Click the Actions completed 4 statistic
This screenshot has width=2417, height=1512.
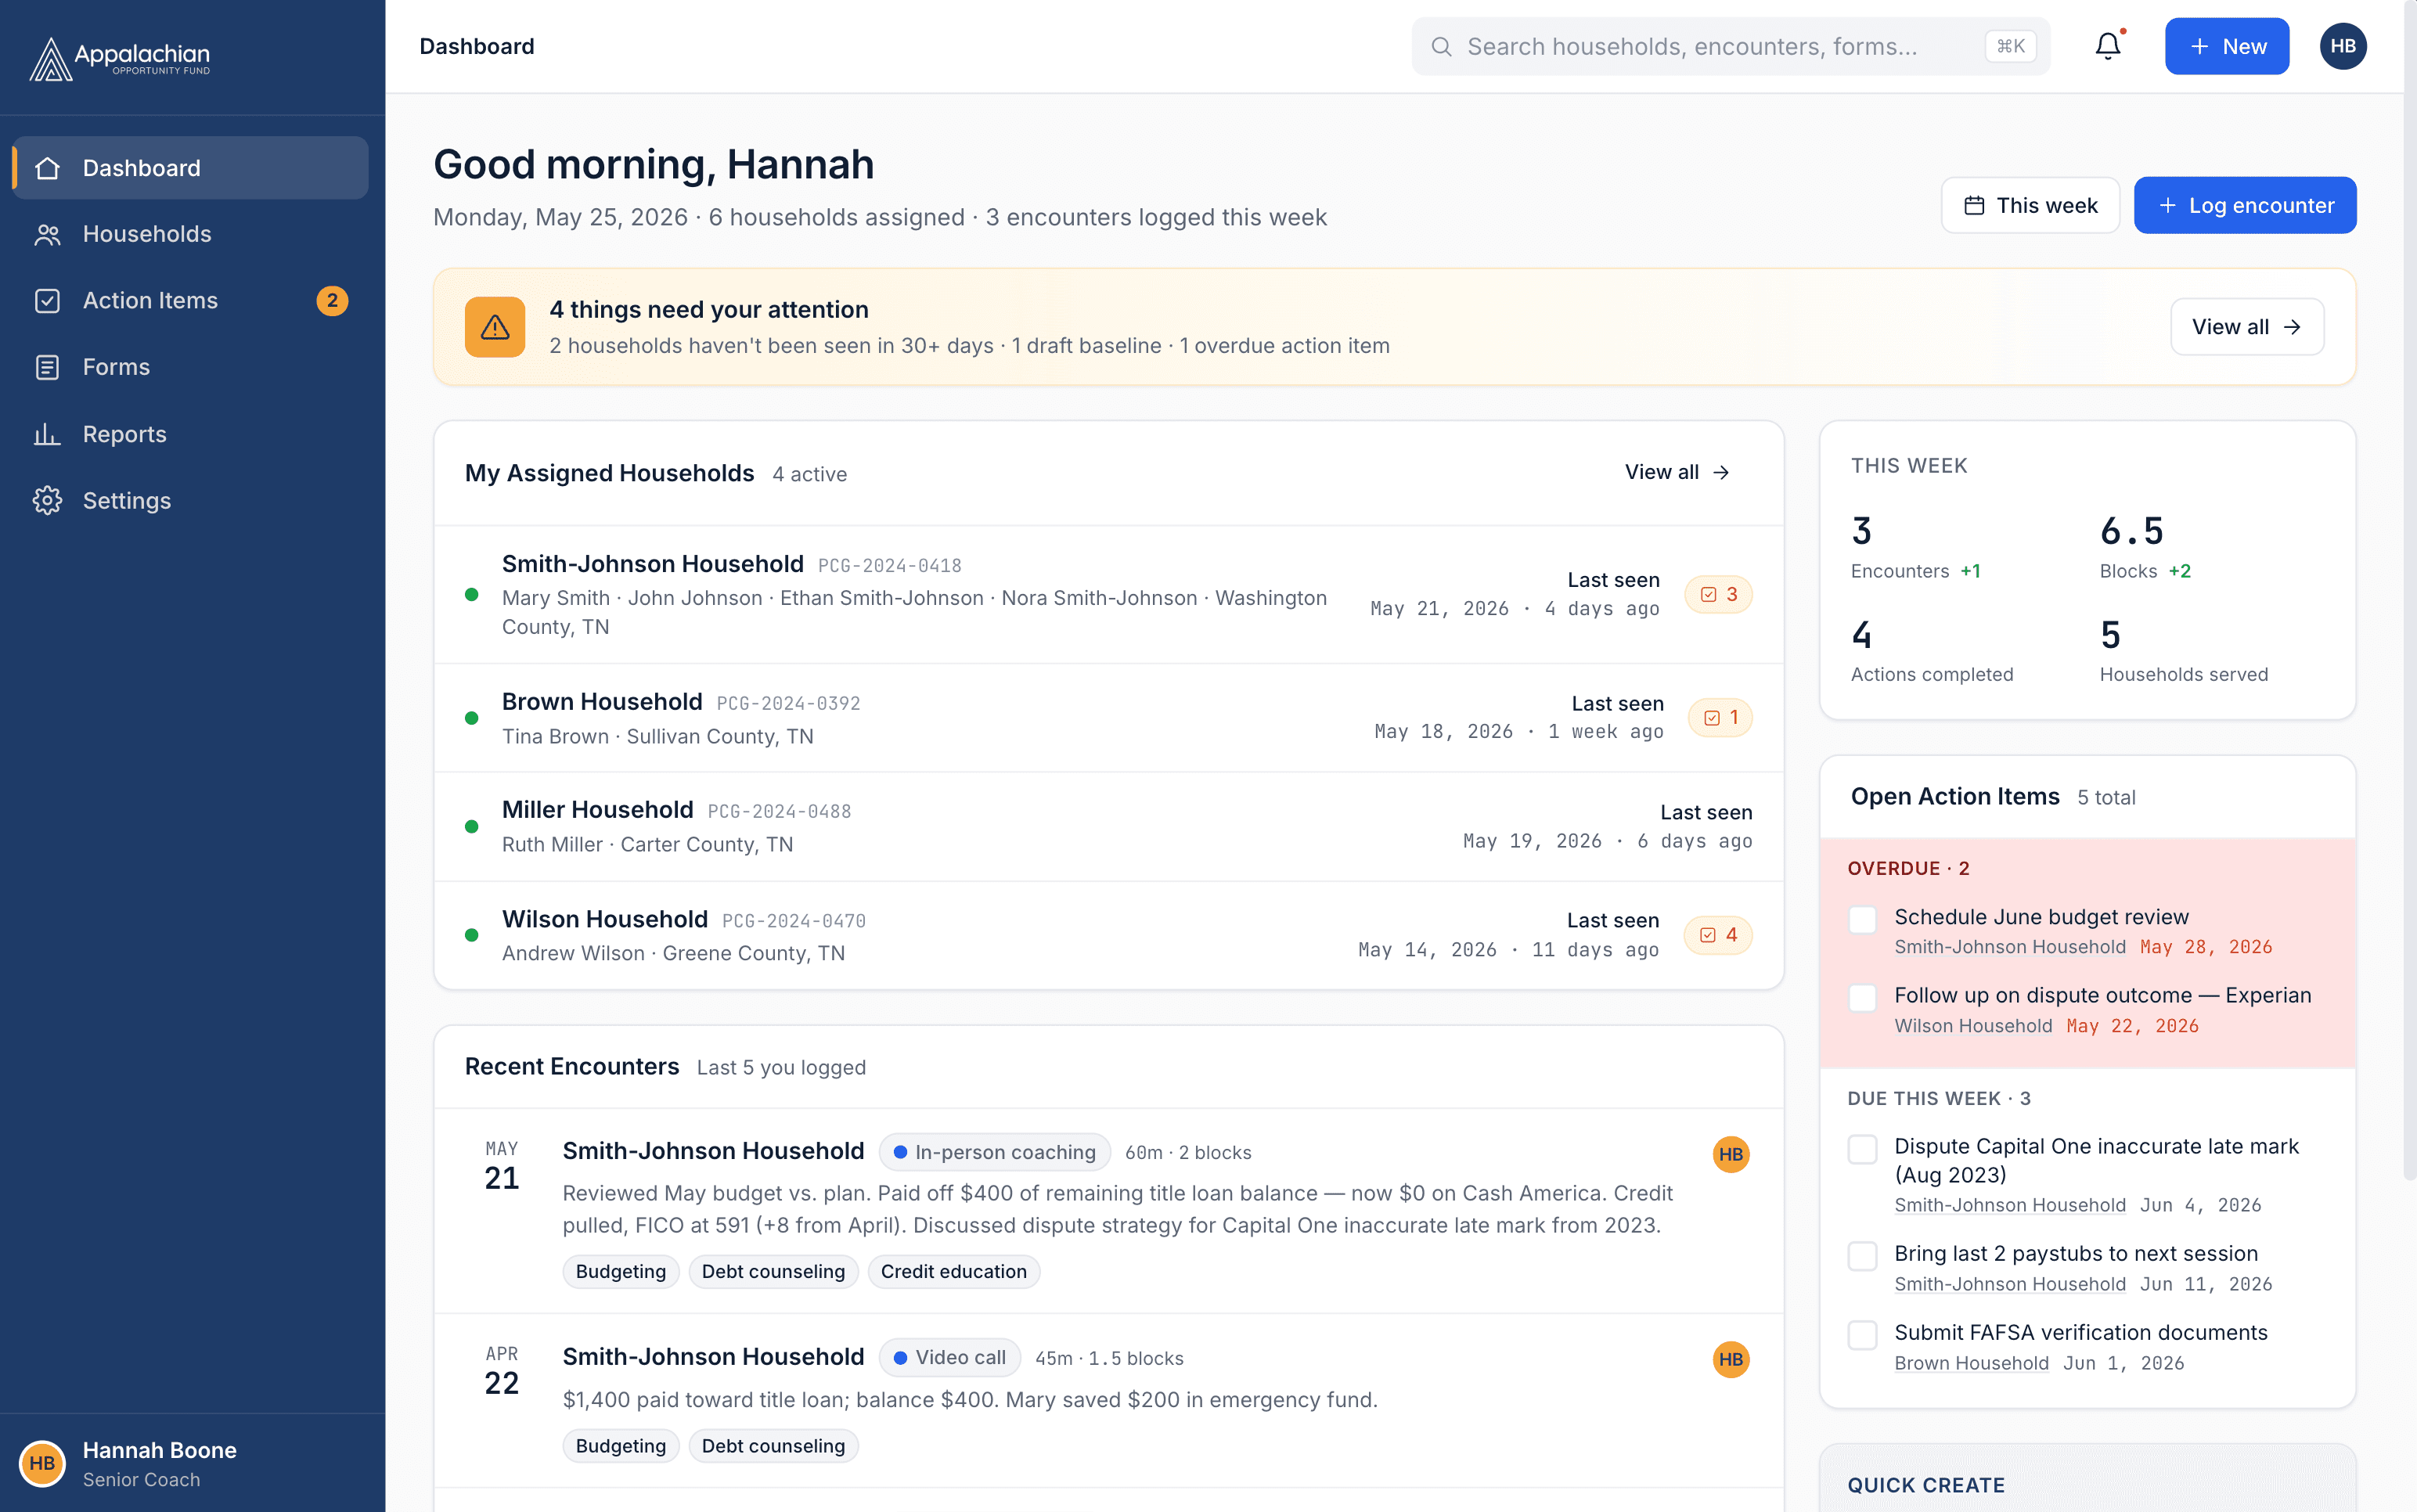(x=1932, y=651)
